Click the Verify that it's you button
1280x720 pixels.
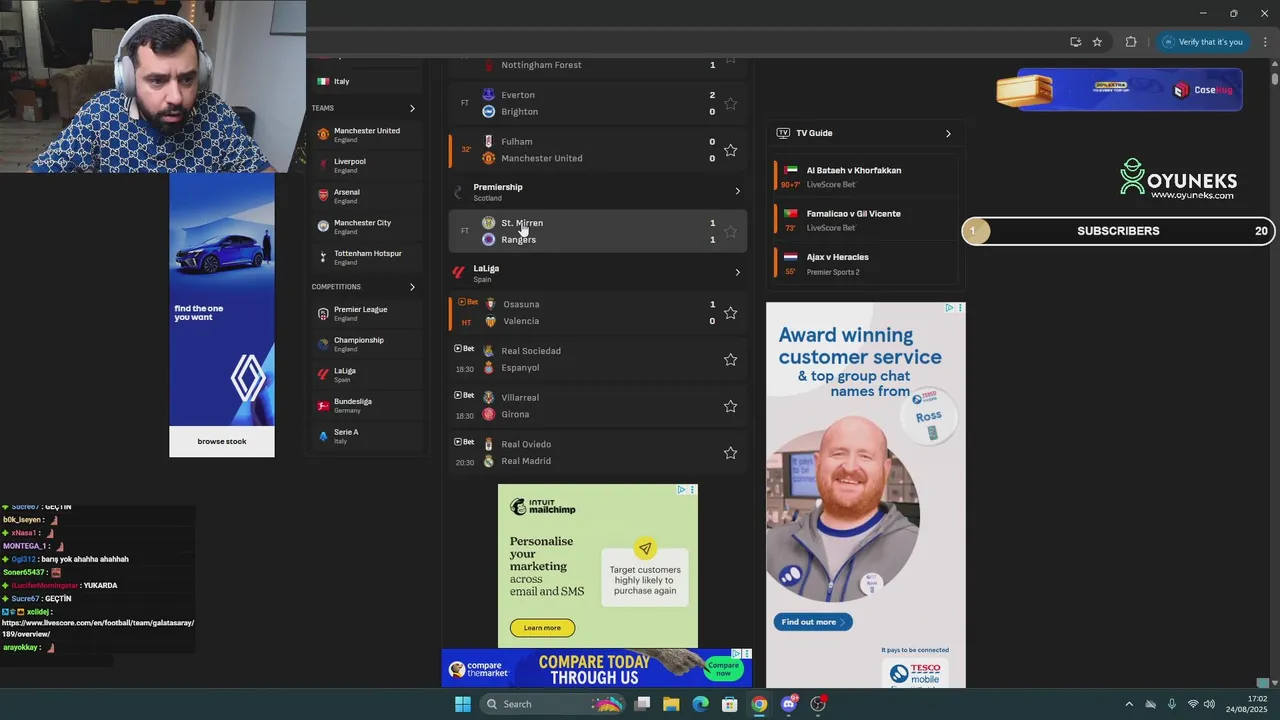[x=1203, y=42]
